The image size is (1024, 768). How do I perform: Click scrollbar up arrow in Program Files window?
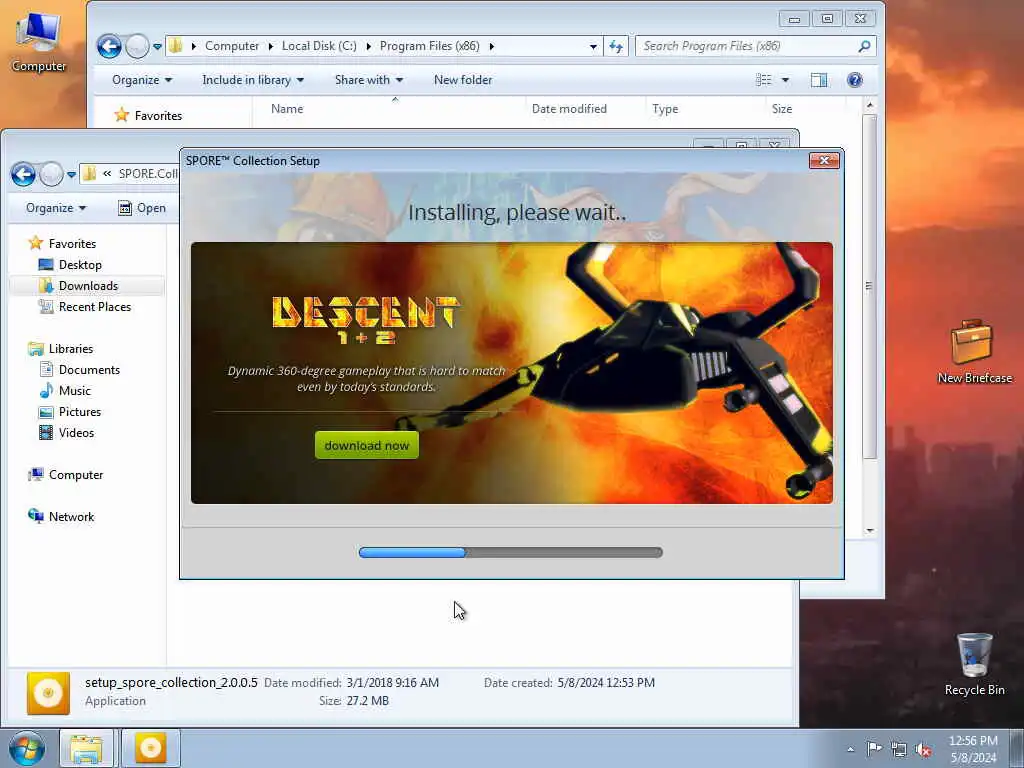[869, 104]
